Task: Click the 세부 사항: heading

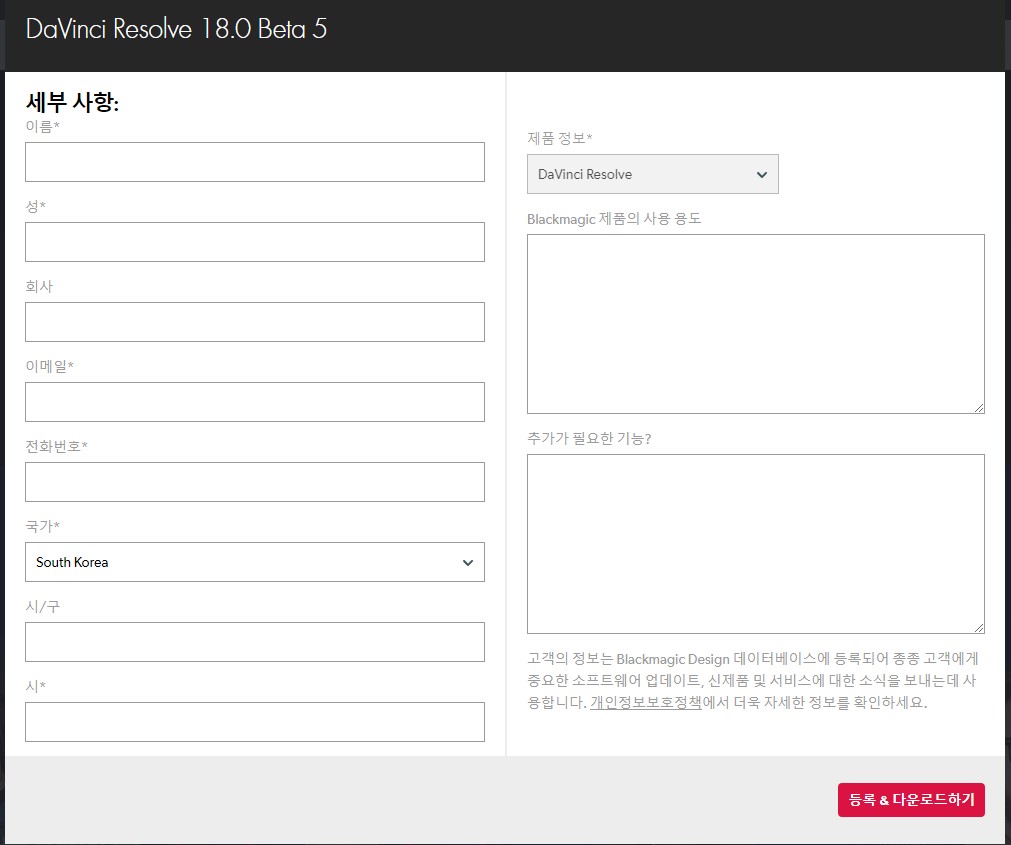Action: tap(72, 102)
